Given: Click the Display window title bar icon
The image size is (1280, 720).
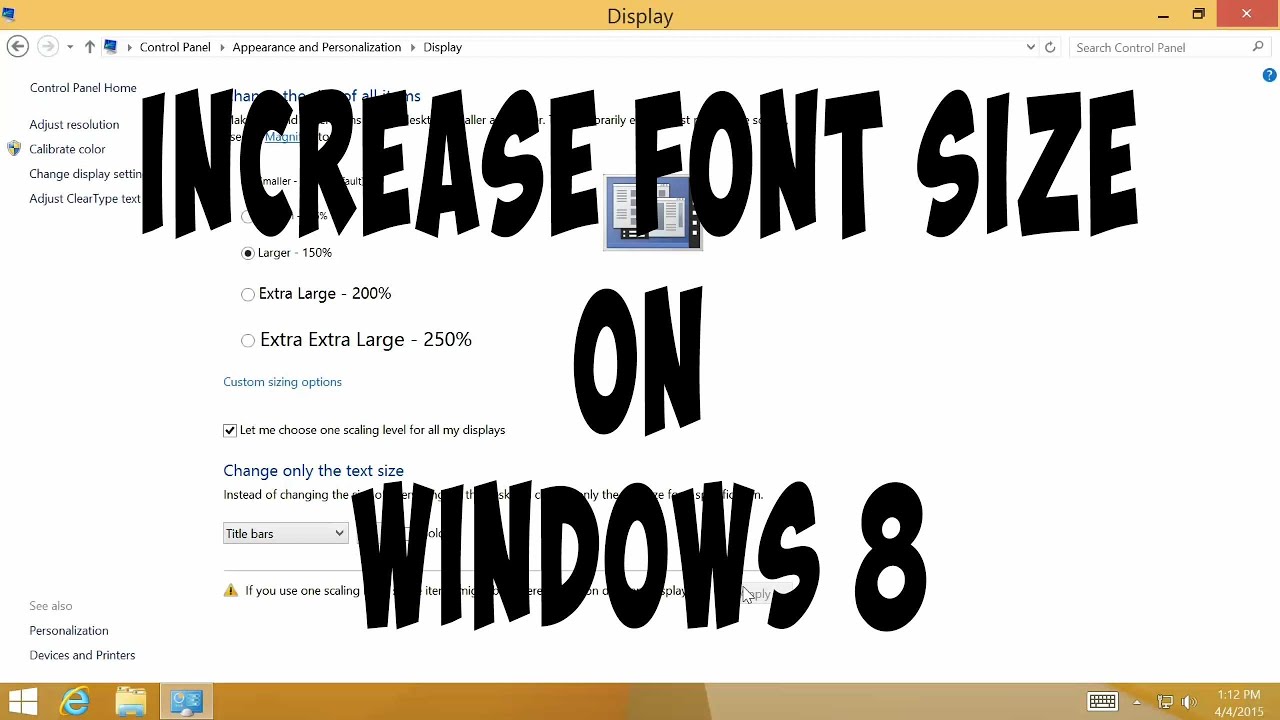Looking at the screenshot, I should click(x=9, y=14).
